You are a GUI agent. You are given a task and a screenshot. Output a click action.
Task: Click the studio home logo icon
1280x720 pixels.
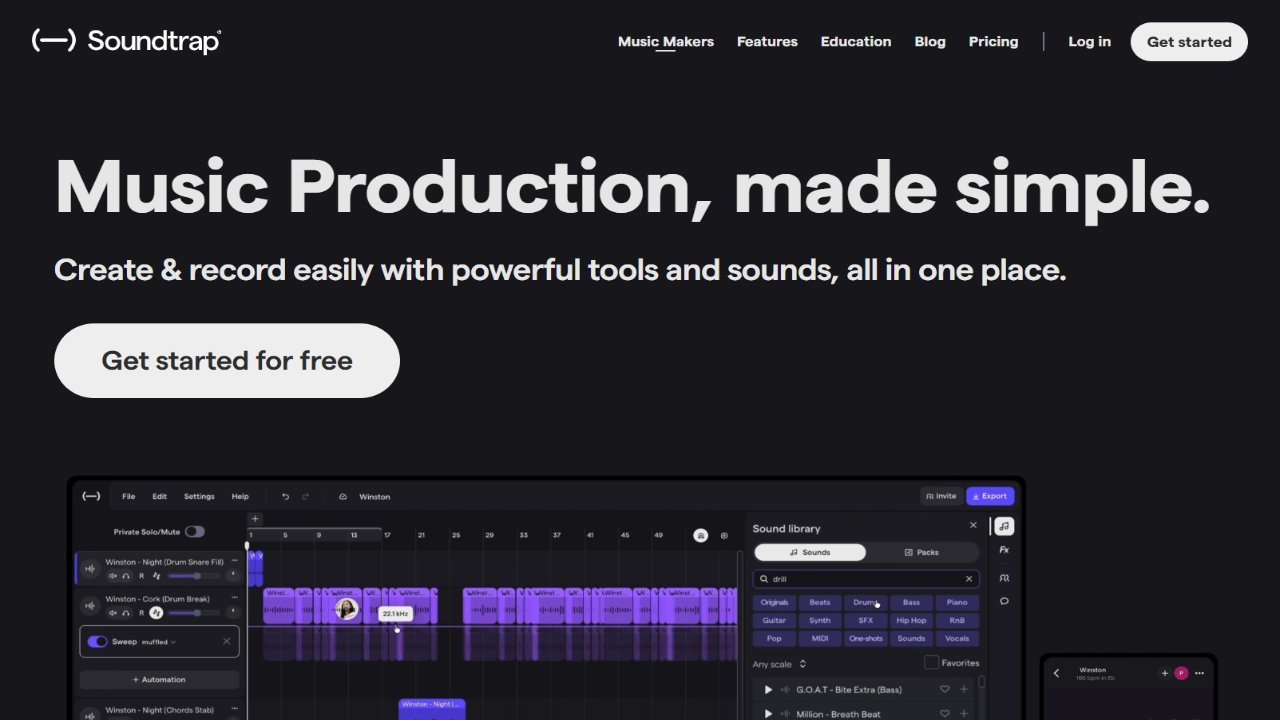pos(92,496)
